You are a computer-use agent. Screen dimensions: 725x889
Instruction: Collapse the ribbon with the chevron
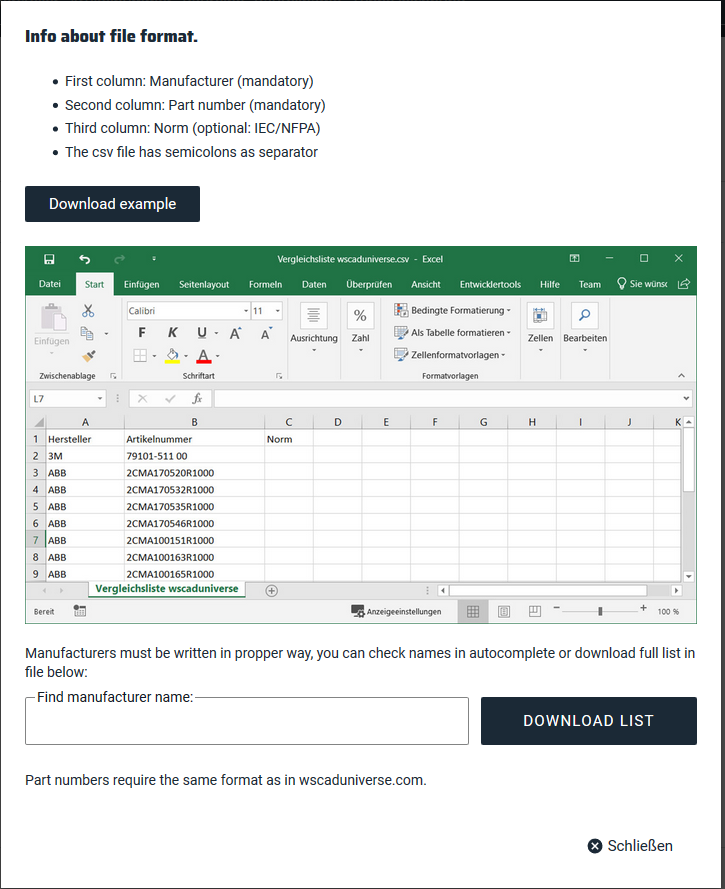tap(681, 375)
